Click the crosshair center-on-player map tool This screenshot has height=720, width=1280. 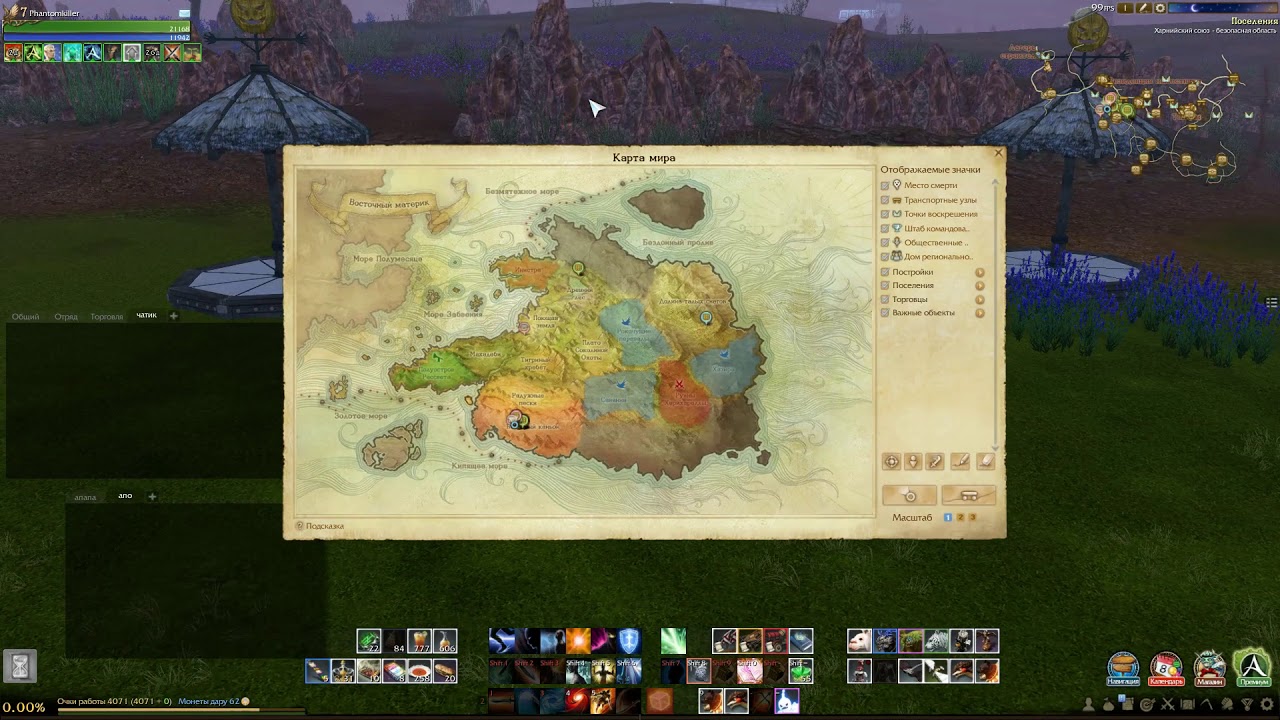(891, 461)
